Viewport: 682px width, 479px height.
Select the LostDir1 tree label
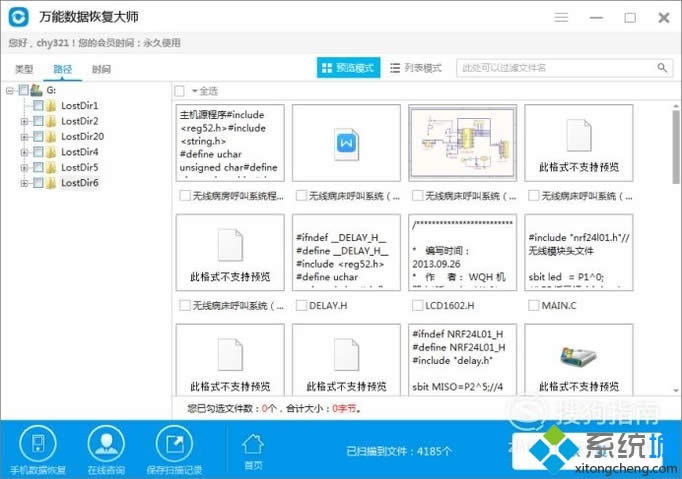[x=80, y=105]
